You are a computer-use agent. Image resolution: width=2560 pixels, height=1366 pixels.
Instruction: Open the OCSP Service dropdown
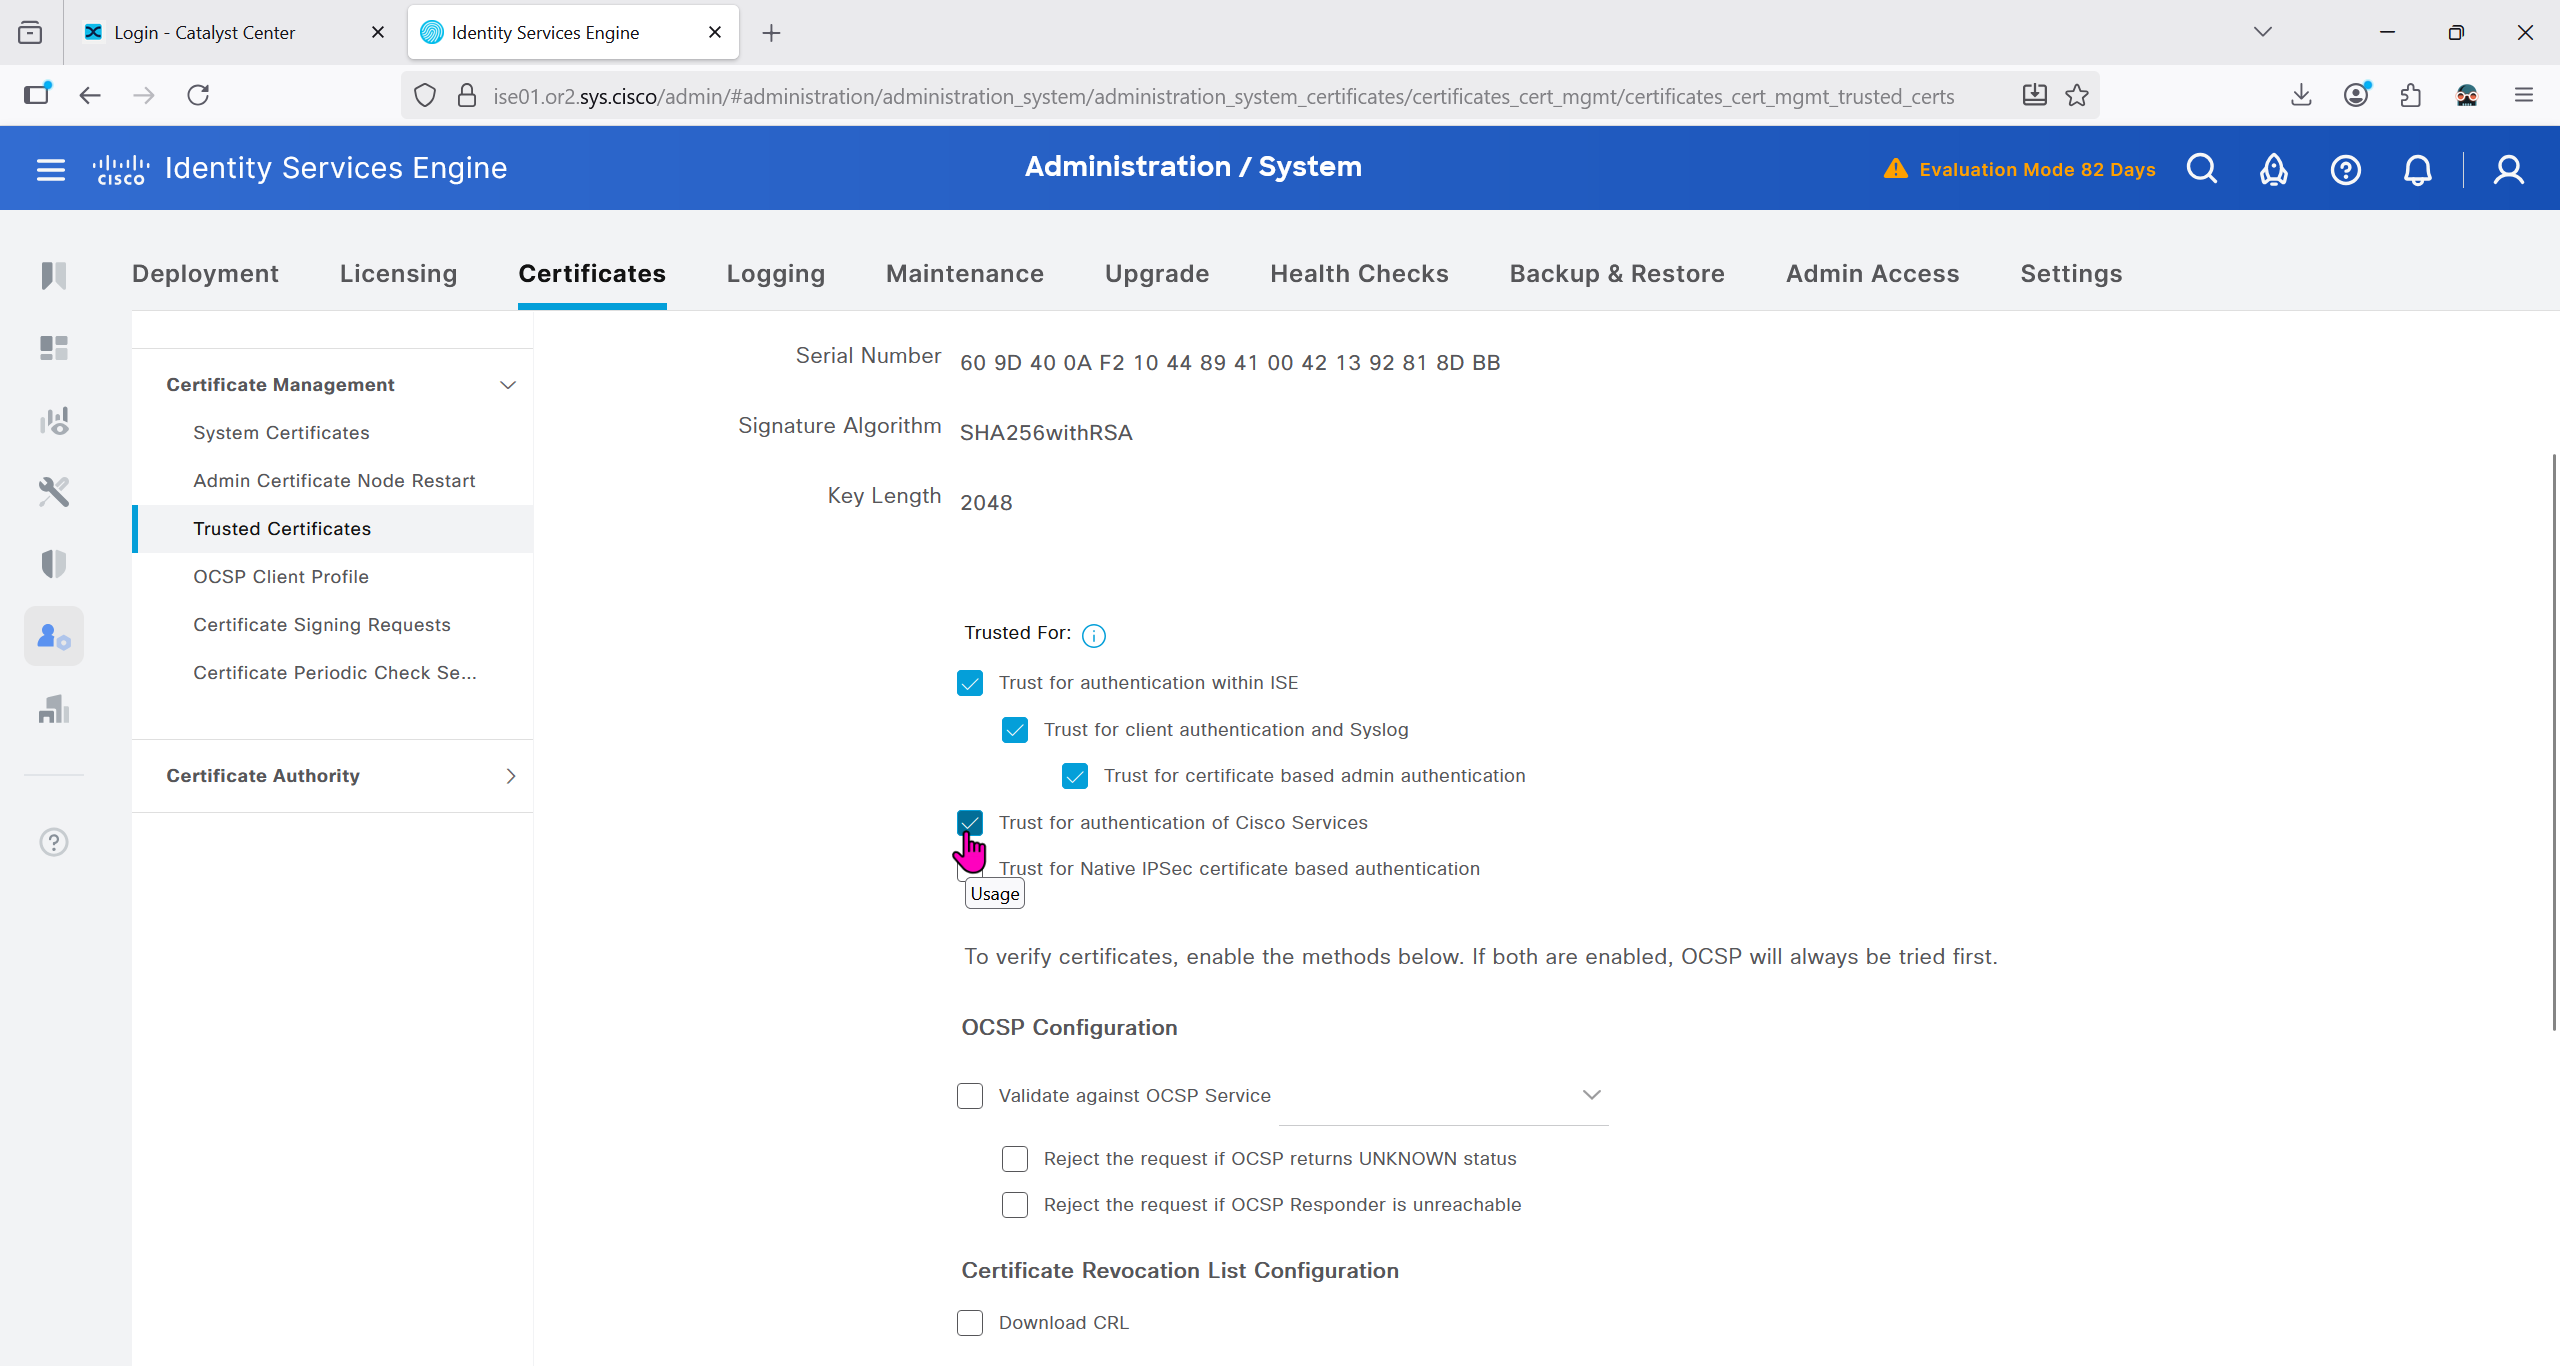[x=1591, y=1095]
